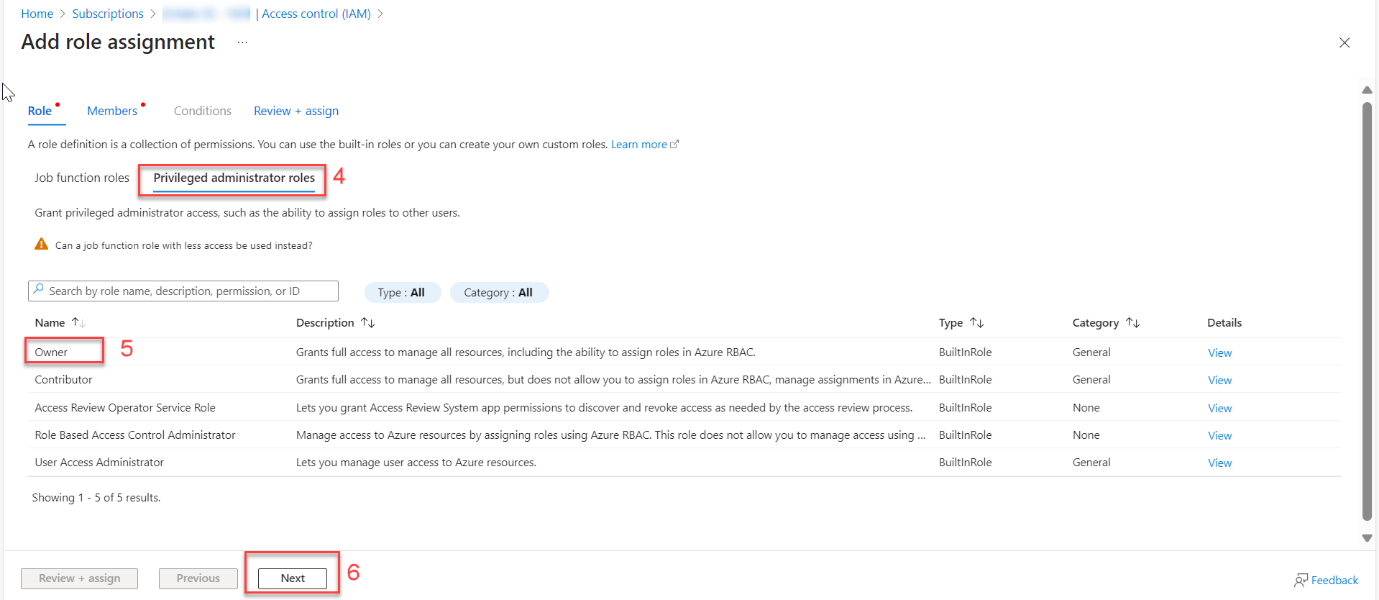Close the Add role assignment pane
The width and height of the screenshot is (1379, 600).
1344,43
